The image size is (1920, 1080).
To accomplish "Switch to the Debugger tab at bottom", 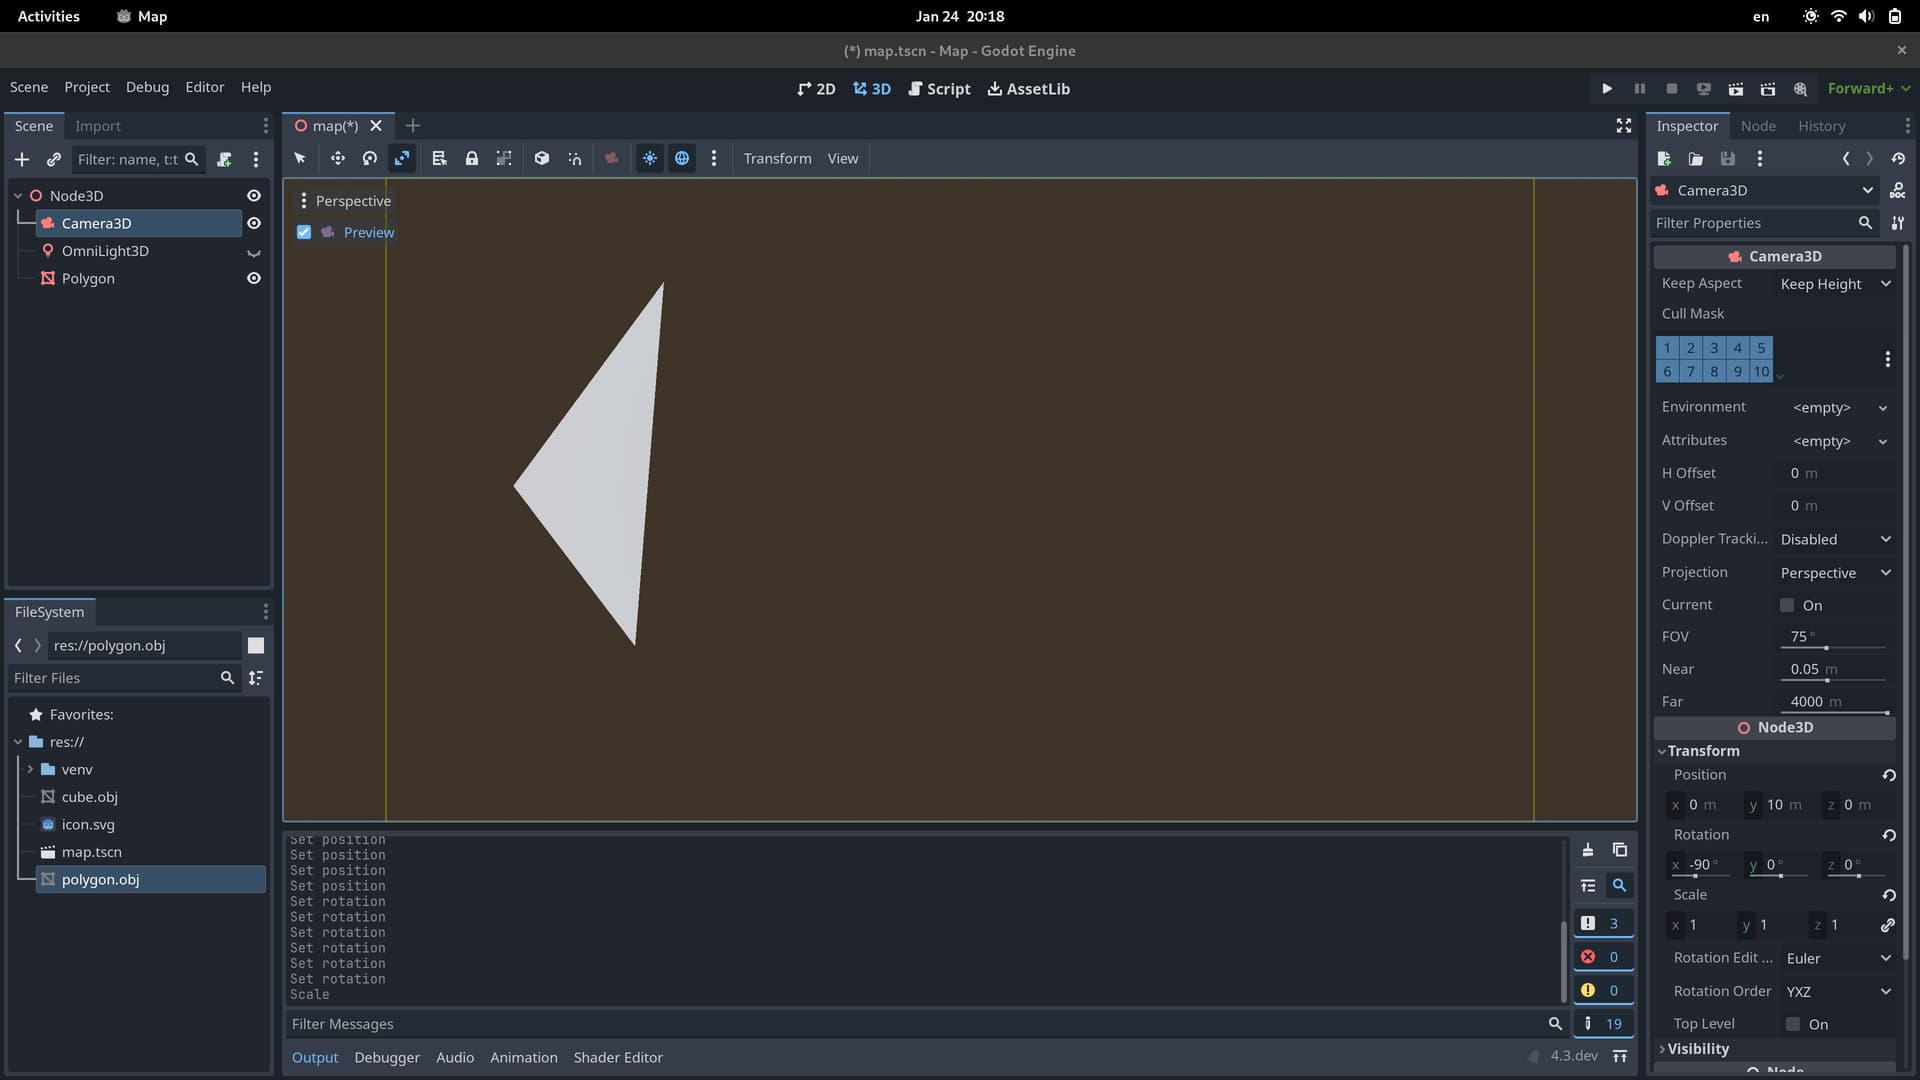I will [x=387, y=1057].
